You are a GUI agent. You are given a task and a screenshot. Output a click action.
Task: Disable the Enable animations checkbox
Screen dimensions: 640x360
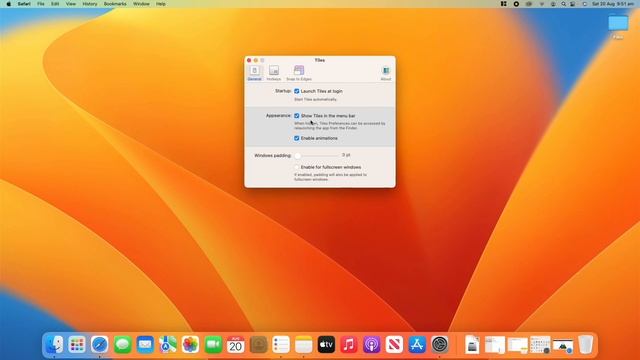297,138
